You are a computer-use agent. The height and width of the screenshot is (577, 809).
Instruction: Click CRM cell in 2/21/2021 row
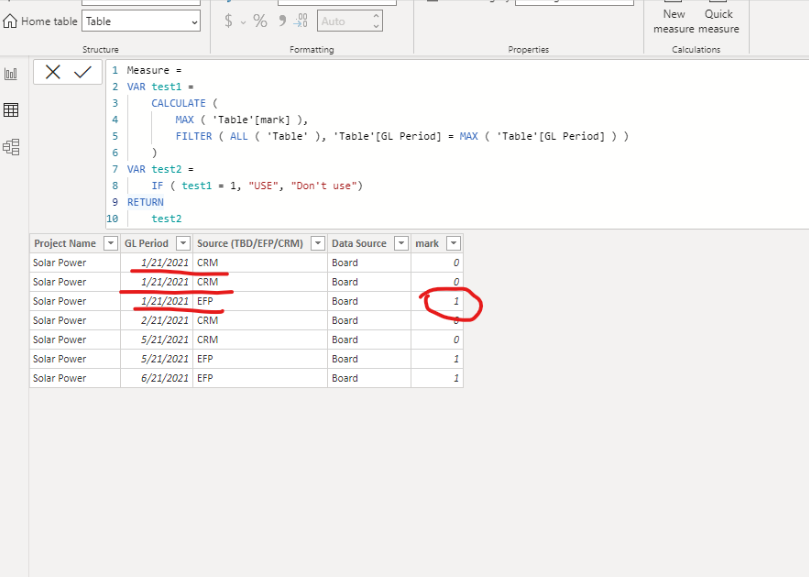tap(260, 320)
